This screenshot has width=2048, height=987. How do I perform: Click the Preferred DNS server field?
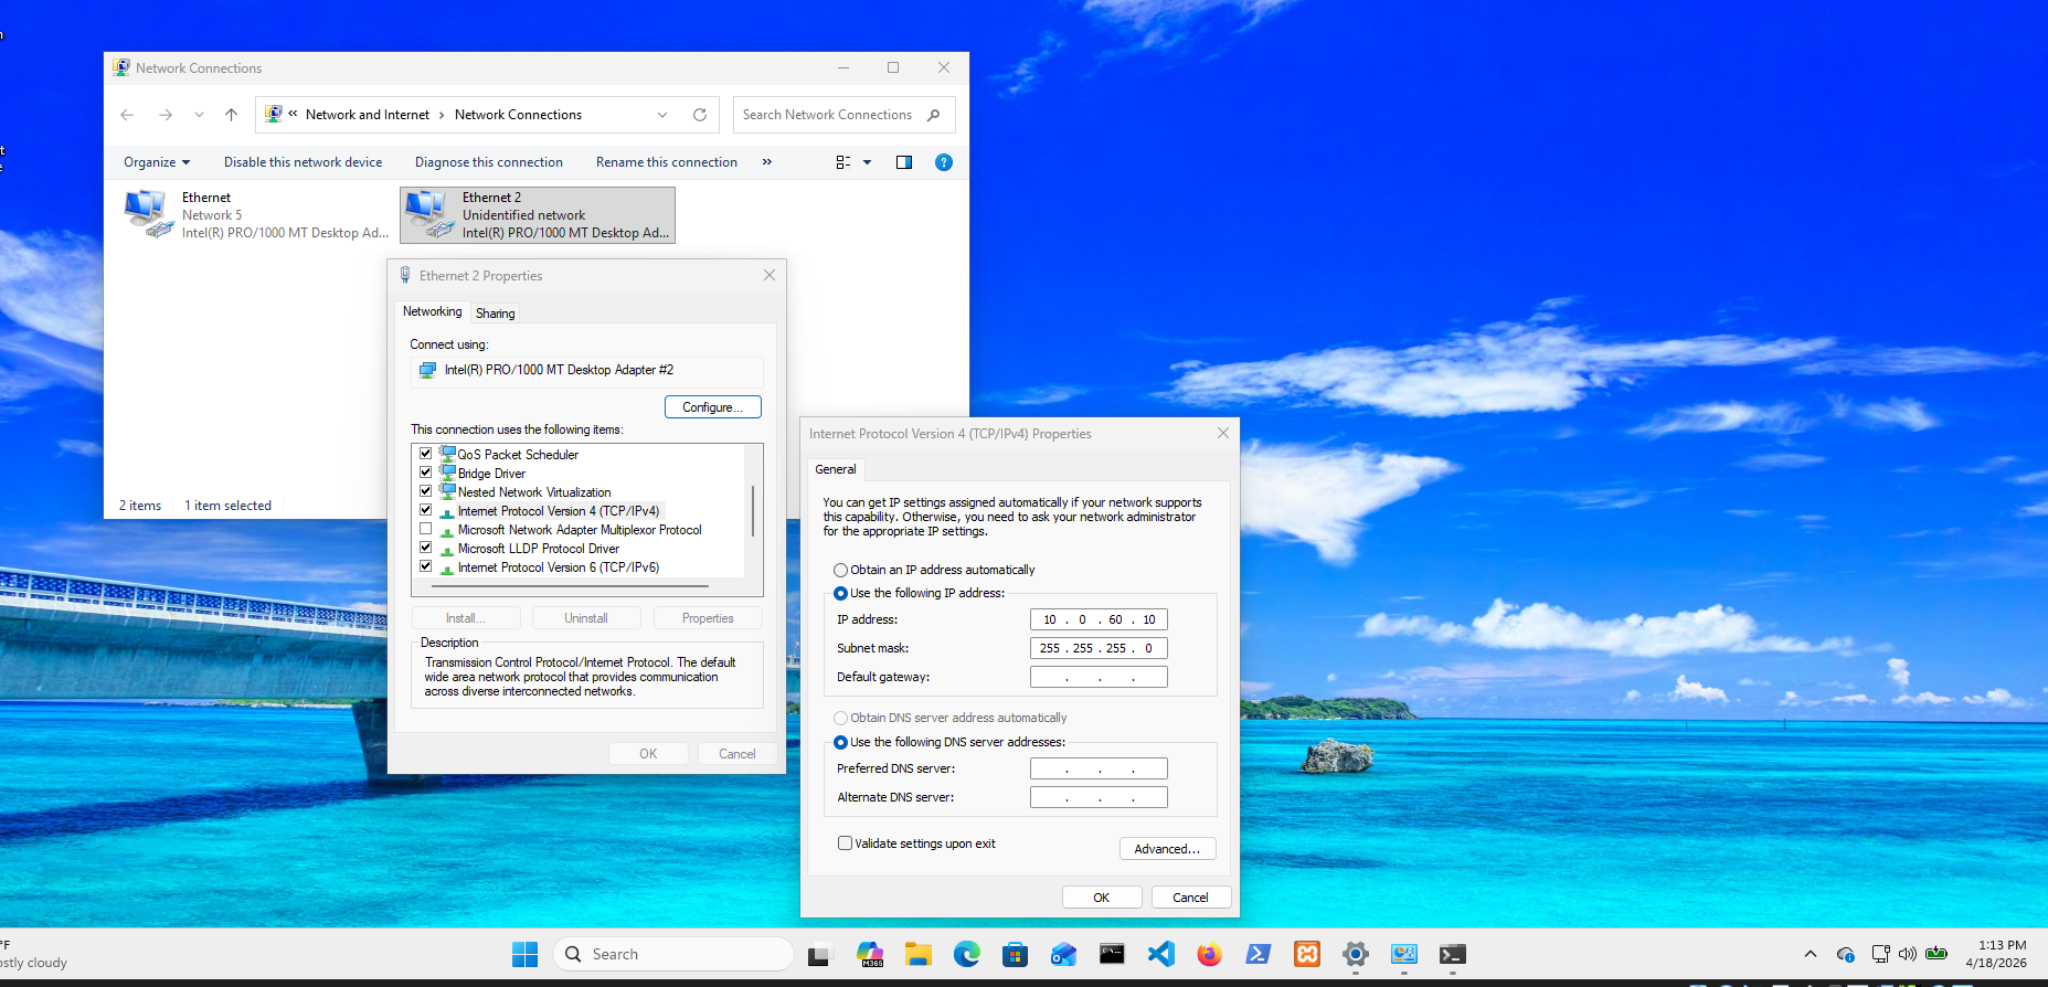(1098, 768)
